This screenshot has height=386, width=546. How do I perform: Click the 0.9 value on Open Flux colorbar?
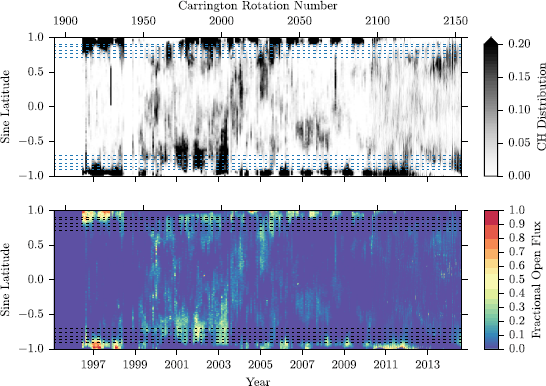click(516, 224)
